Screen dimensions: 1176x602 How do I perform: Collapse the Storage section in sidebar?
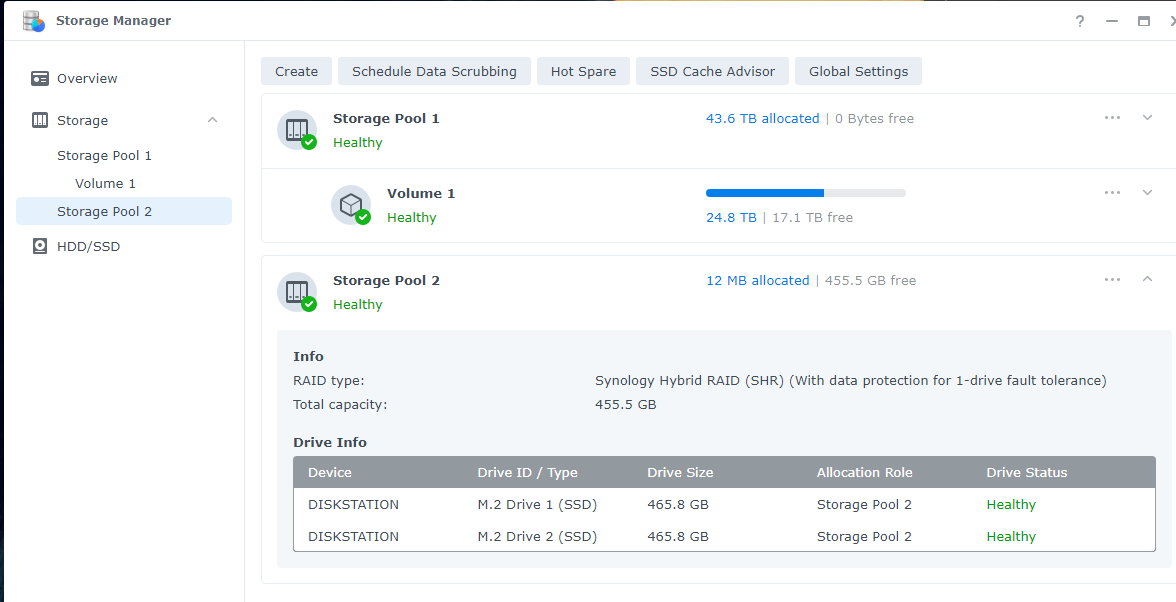point(213,120)
